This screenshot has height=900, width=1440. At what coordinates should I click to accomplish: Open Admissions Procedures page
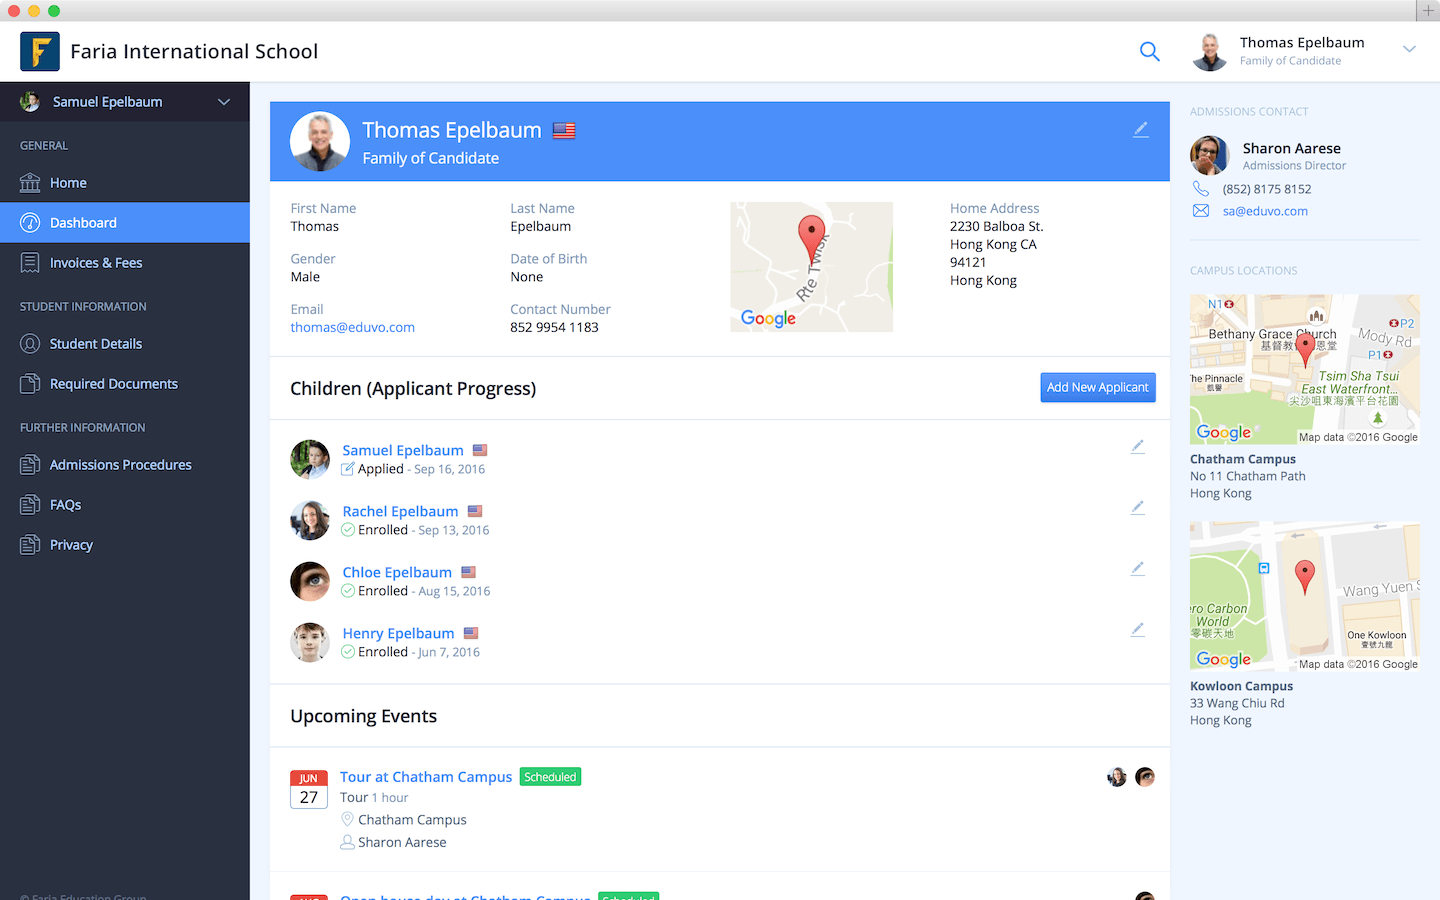(120, 465)
